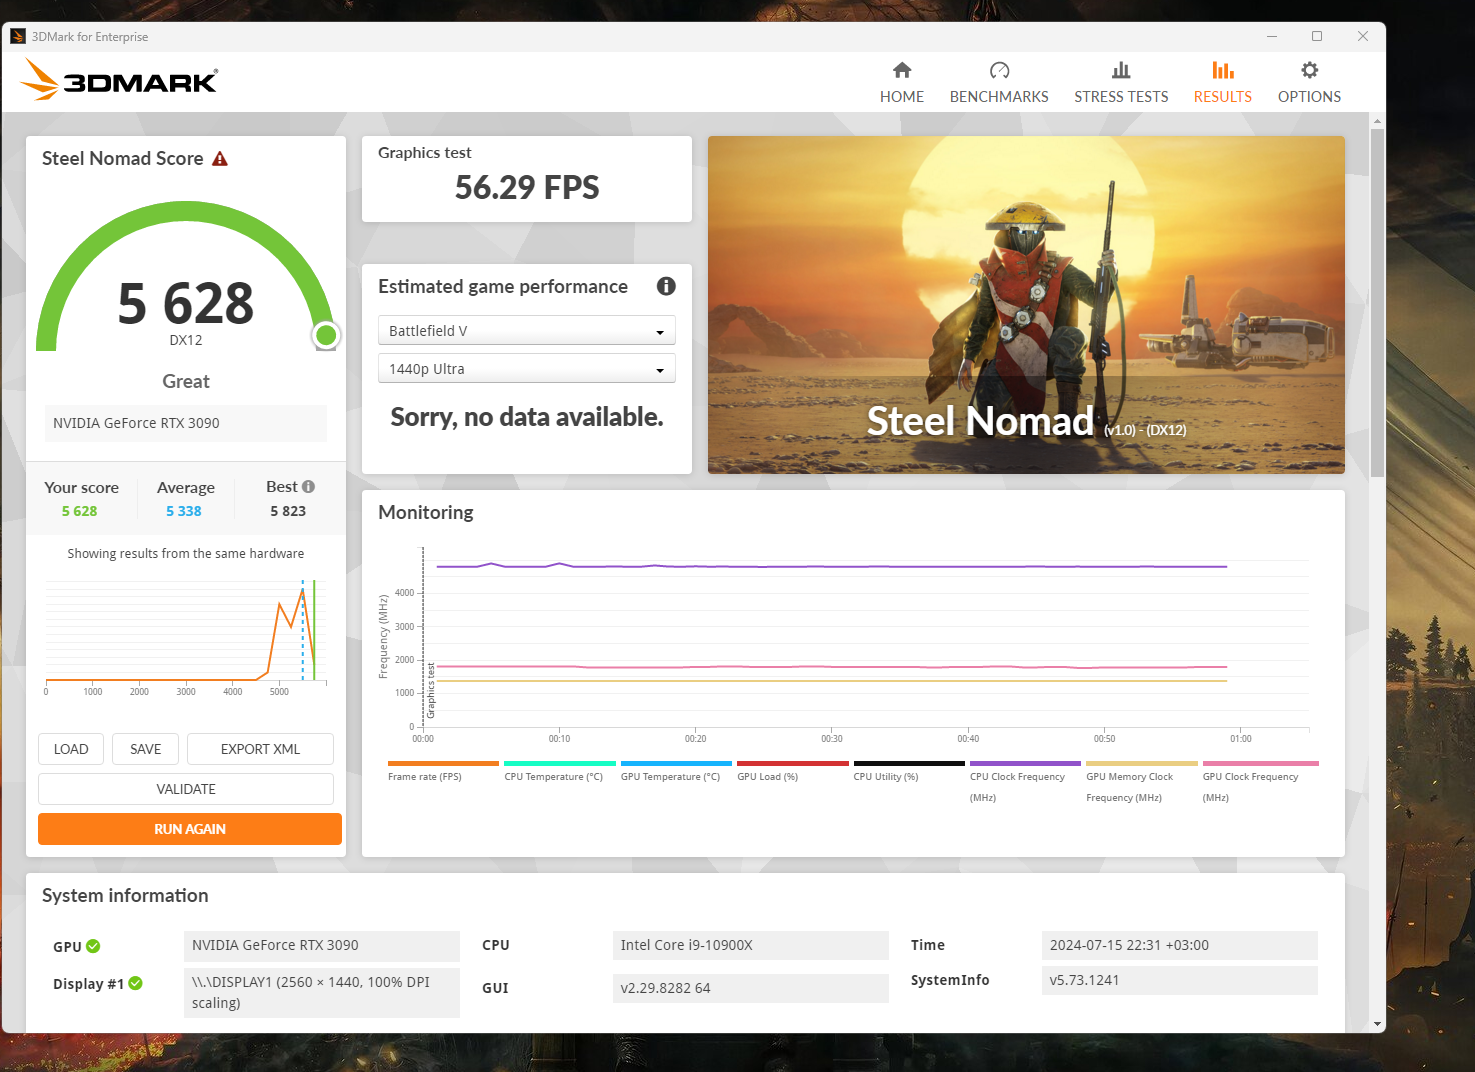This screenshot has width=1475, height=1072.
Task: Click EXPORT XML button
Action: (x=260, y=749)
